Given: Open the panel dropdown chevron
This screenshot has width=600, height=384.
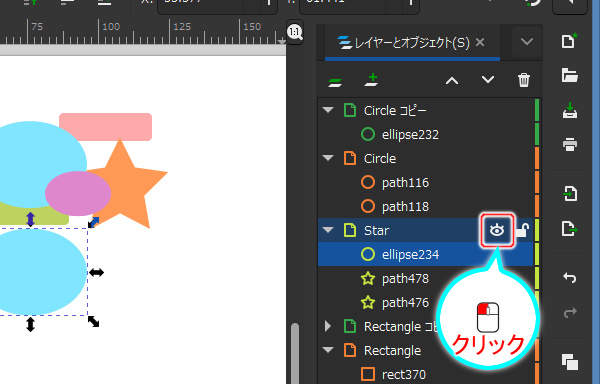Looking at the screenshot, I should pyautogui.click(x=527, y=41).
